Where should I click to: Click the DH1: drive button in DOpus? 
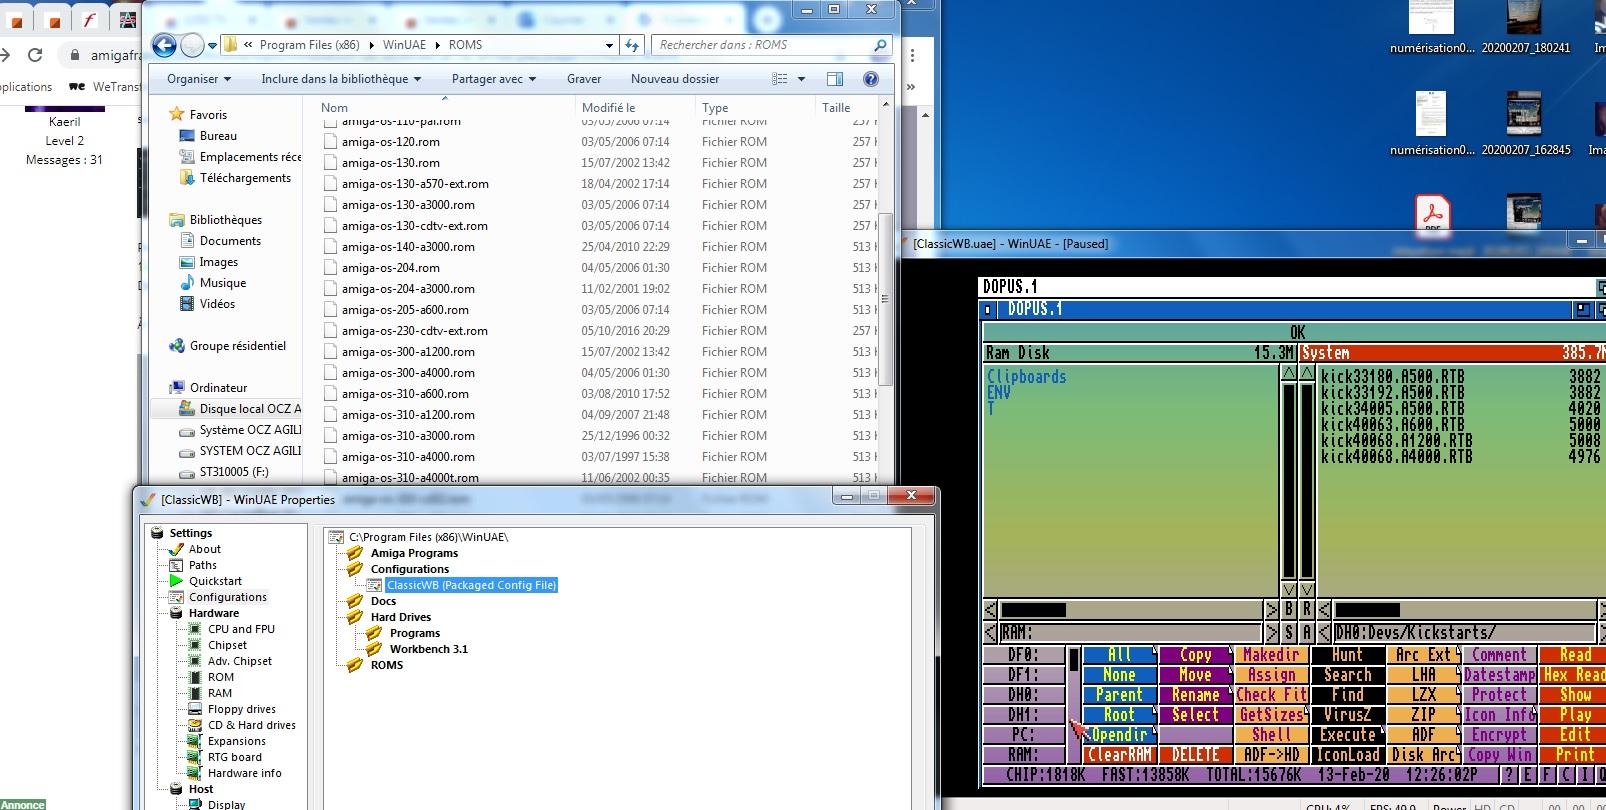tap(1023, 715)
